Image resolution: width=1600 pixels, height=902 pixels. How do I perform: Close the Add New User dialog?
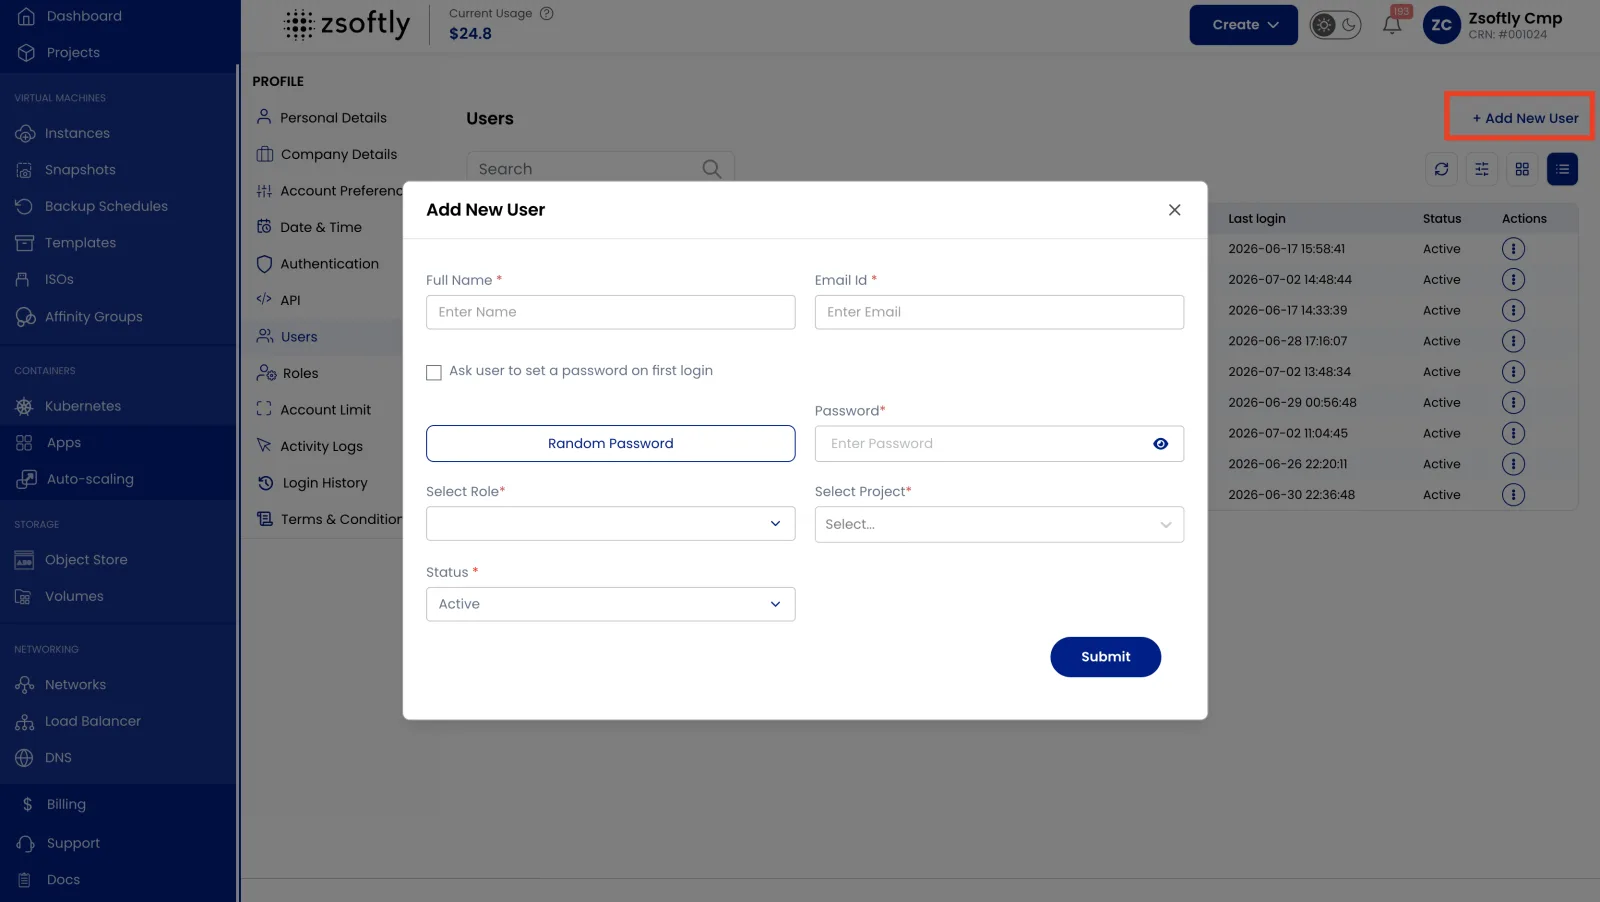(1174, 210)
